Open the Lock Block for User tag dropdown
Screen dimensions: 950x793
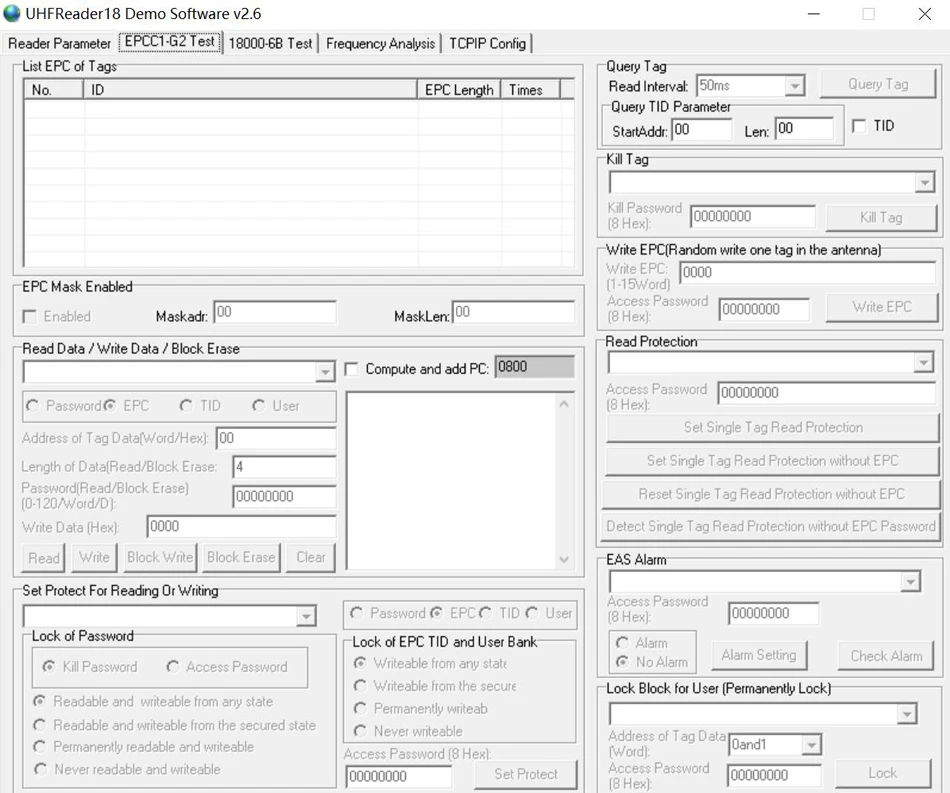coord(906,714)
